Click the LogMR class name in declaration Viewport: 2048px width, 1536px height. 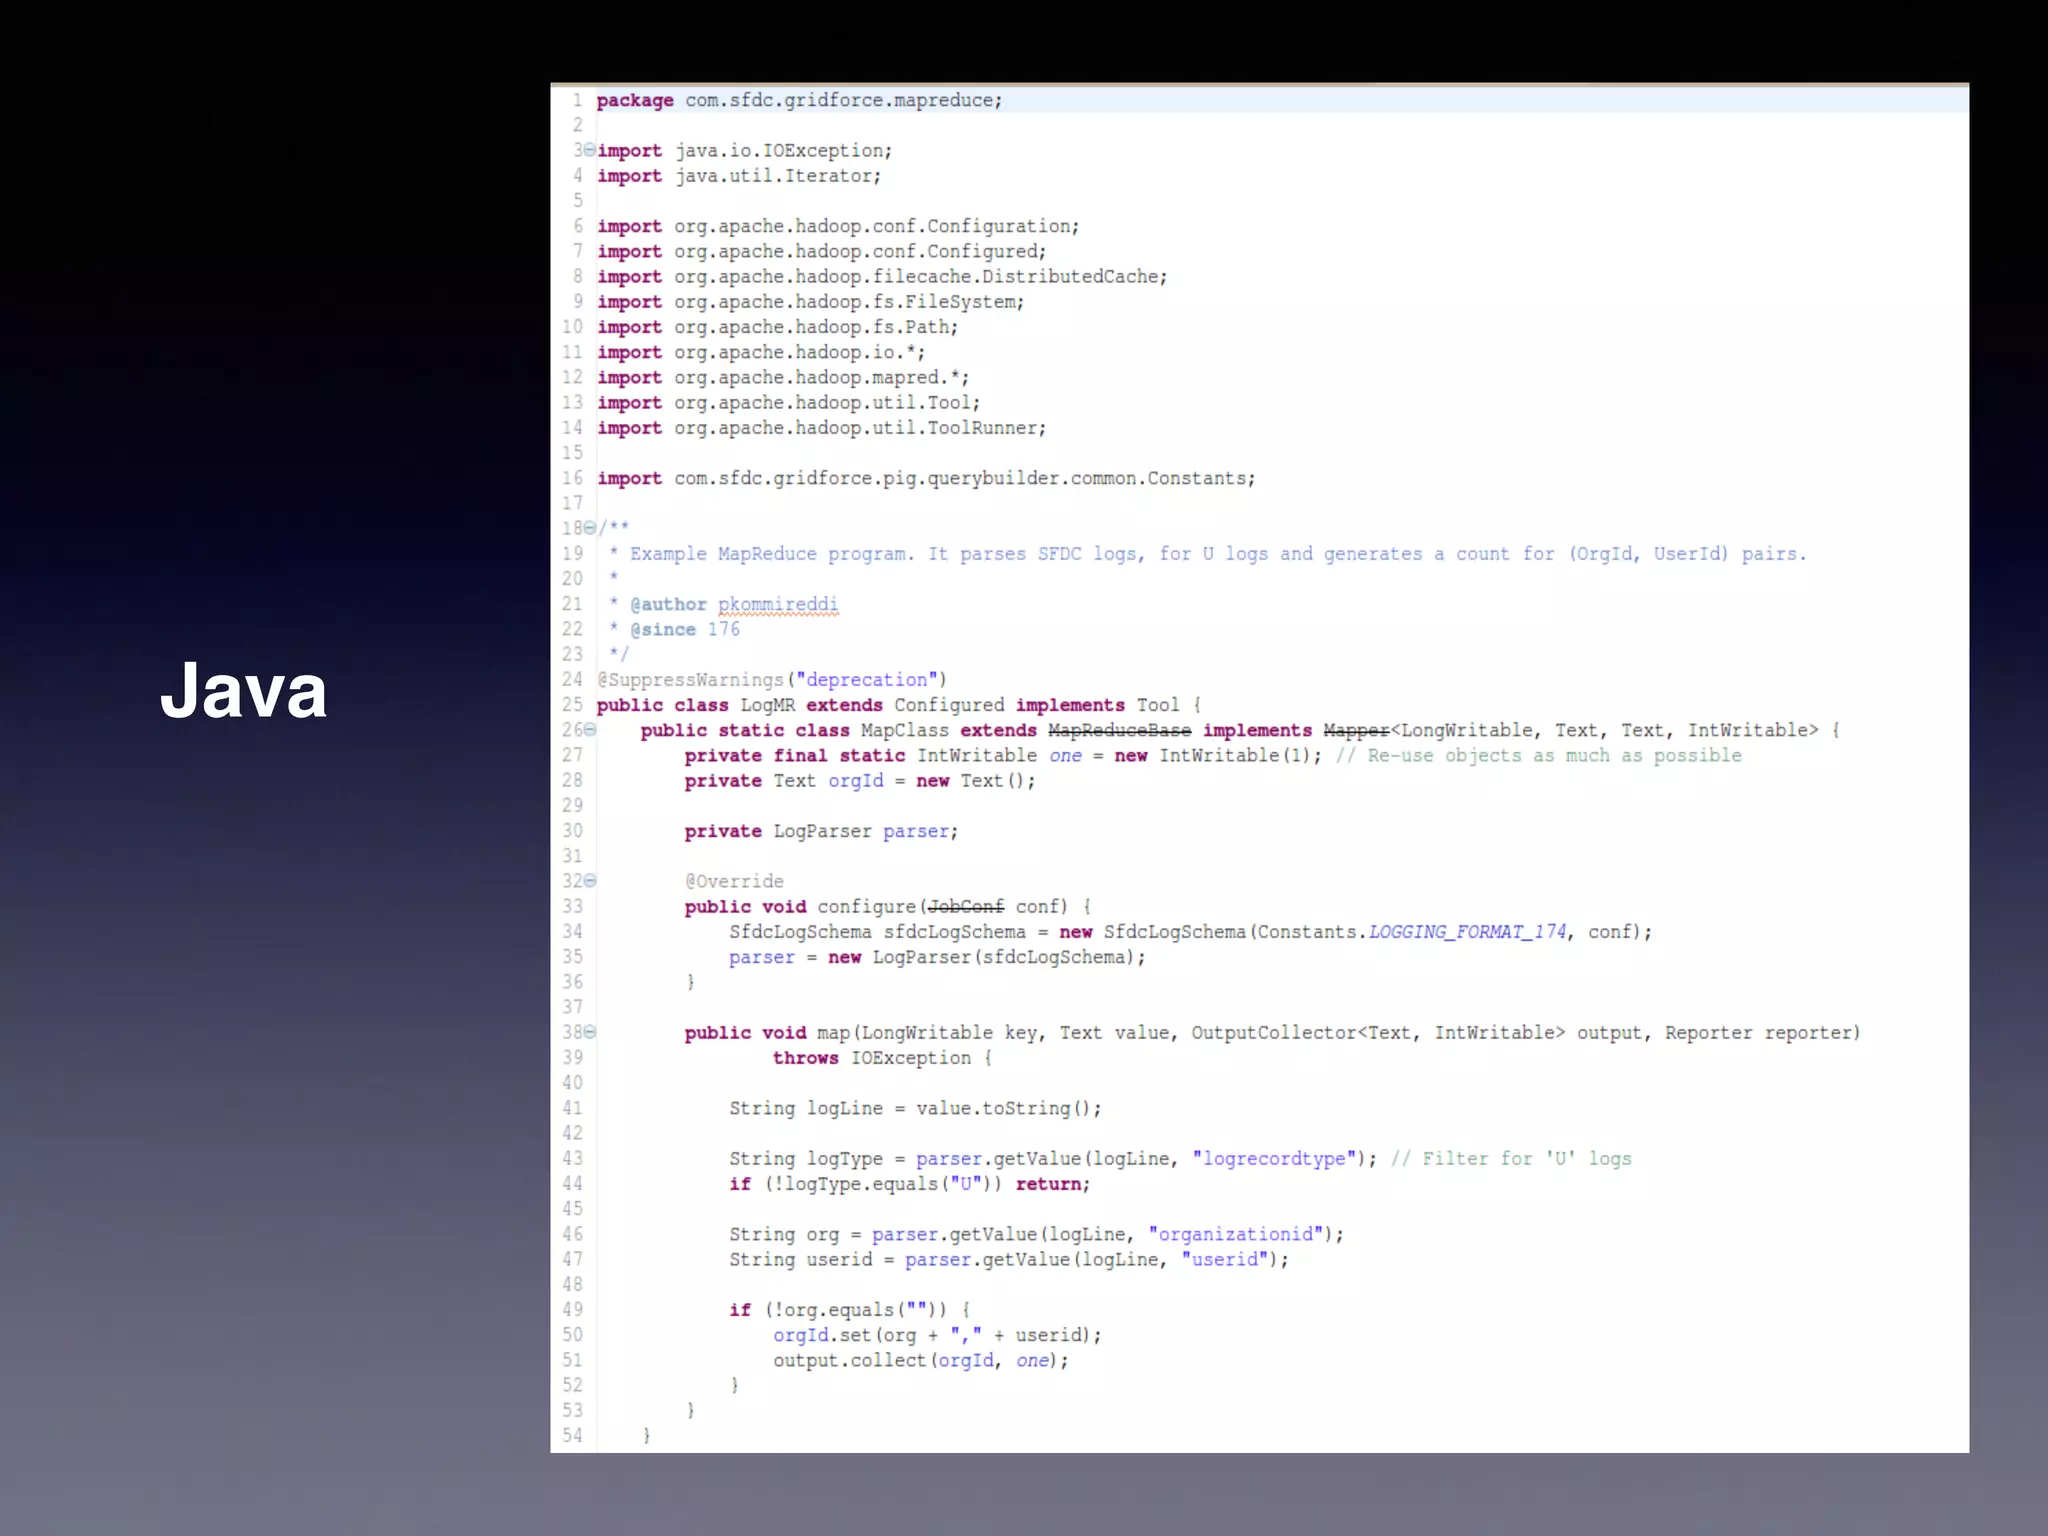tap(767, 705)
